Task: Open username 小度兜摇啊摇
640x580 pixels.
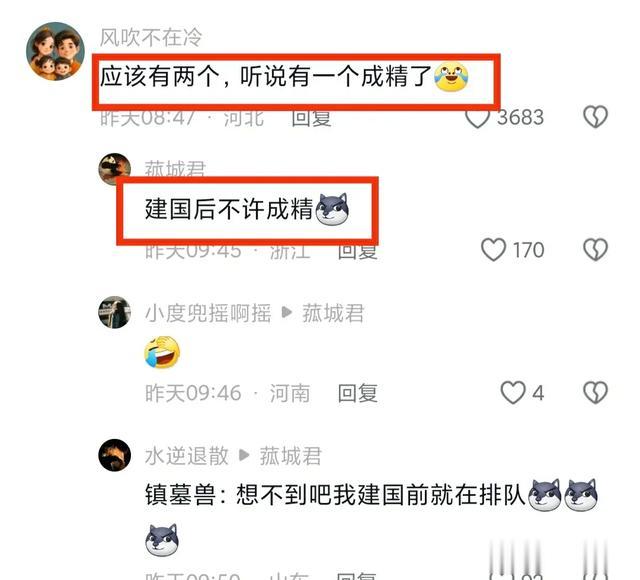Action: (x=208, y=313)
